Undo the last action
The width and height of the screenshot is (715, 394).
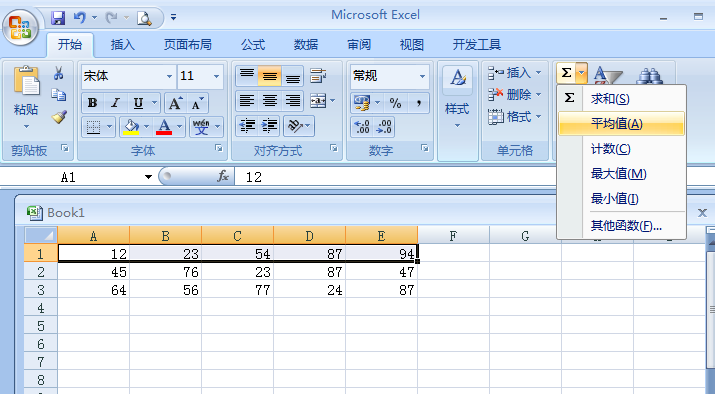click(79, 18)
